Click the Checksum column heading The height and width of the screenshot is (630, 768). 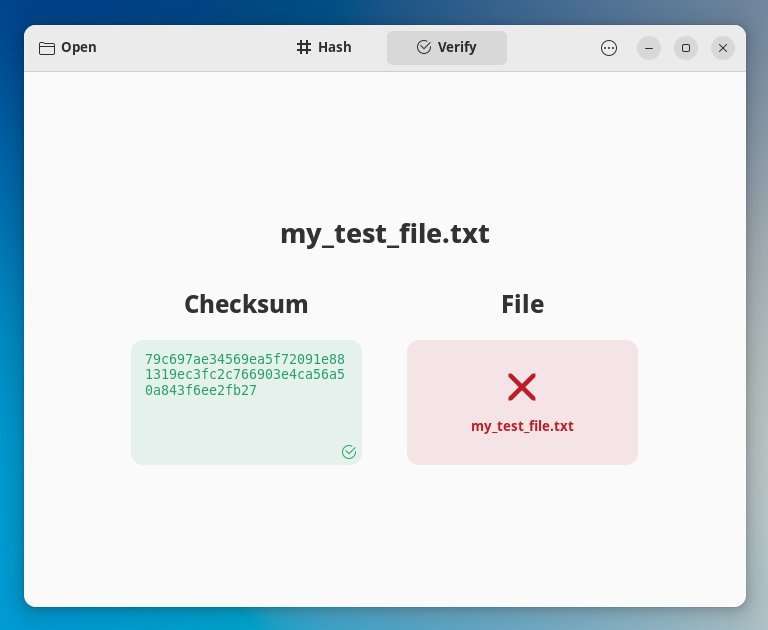click(246, 304)
